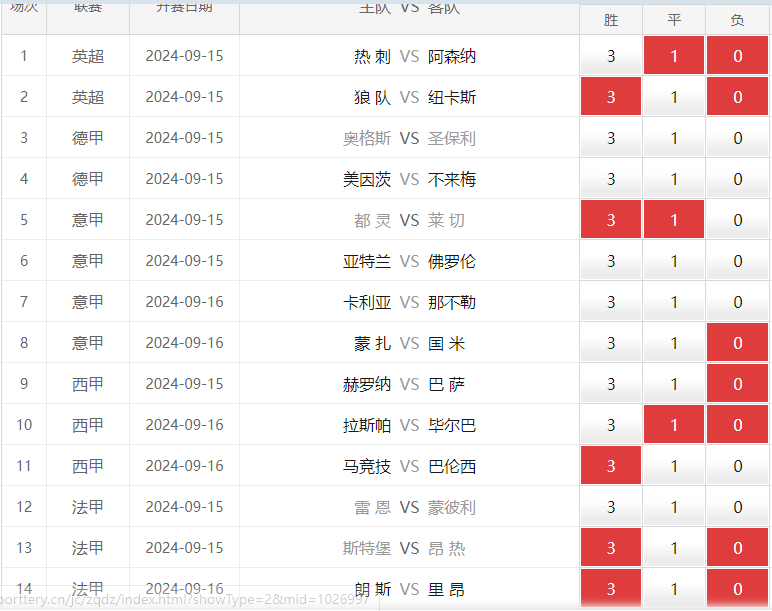The height and width of the screenshot is (611, 772).
Task: Select 负 (0) for 马竞技 VS 巴伦西
Action: (x=737, y=466)
